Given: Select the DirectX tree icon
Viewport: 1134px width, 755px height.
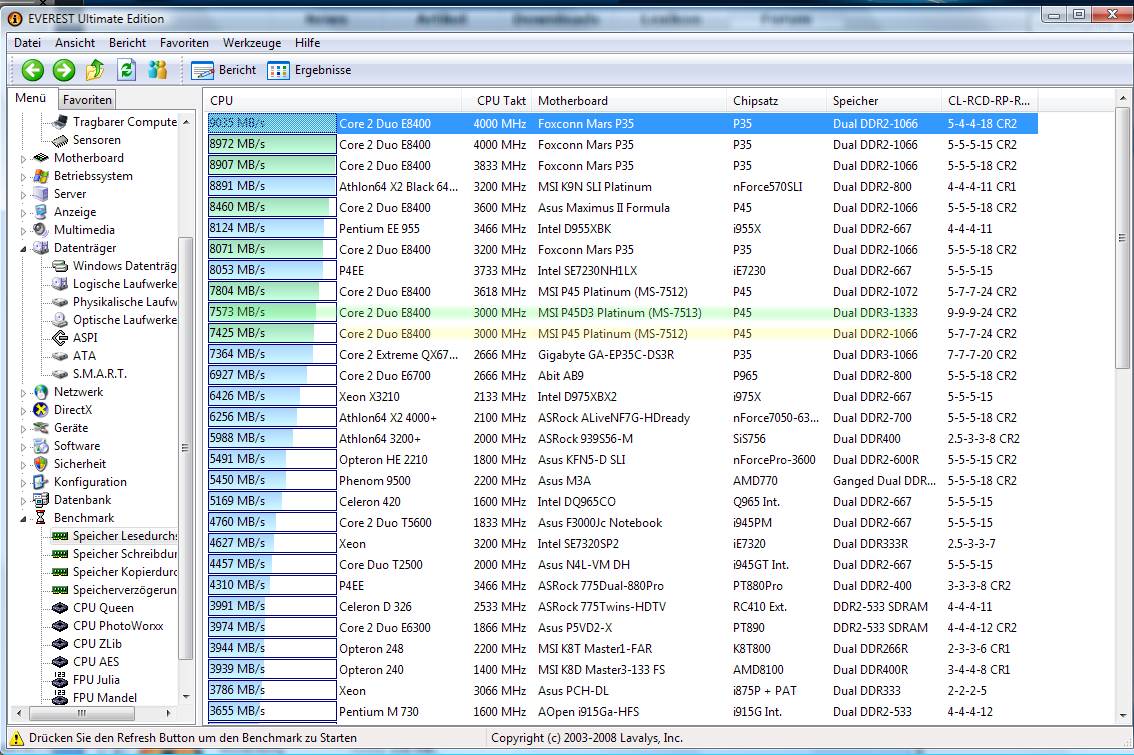Looking at the screenshot, I should click(41, 410).
